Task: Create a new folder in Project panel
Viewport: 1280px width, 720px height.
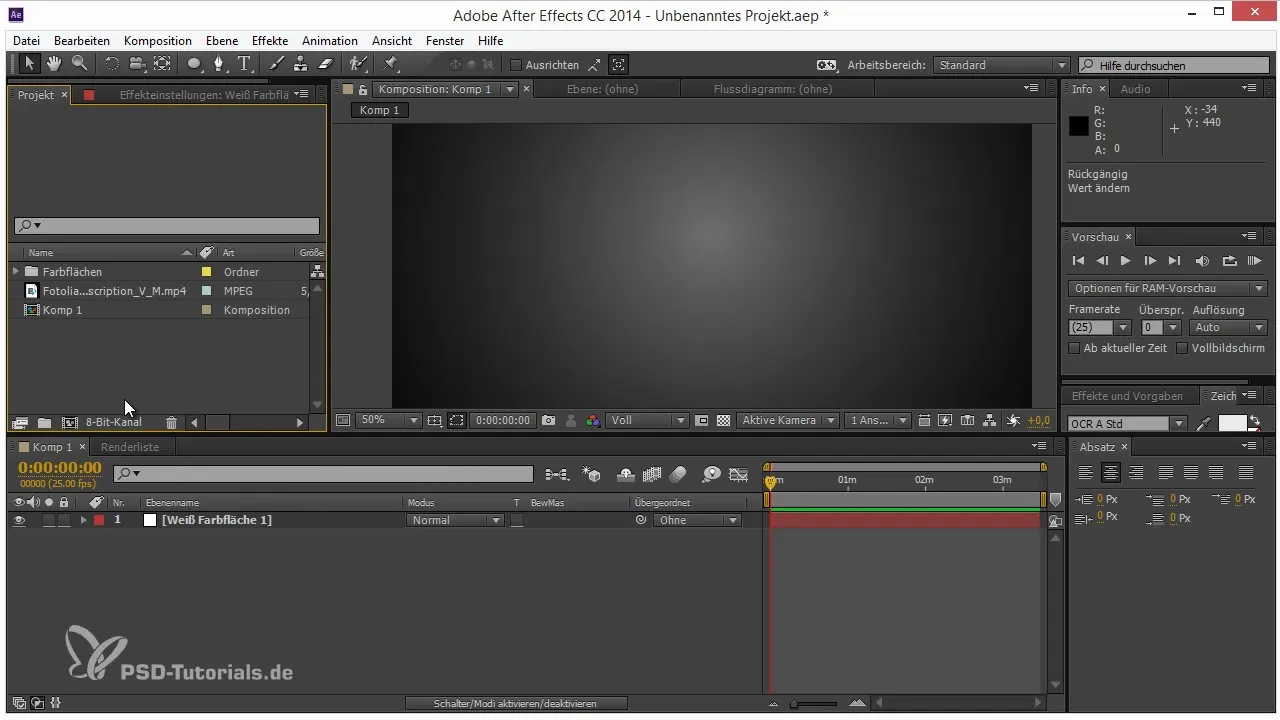Action: [x=44, y=423]
